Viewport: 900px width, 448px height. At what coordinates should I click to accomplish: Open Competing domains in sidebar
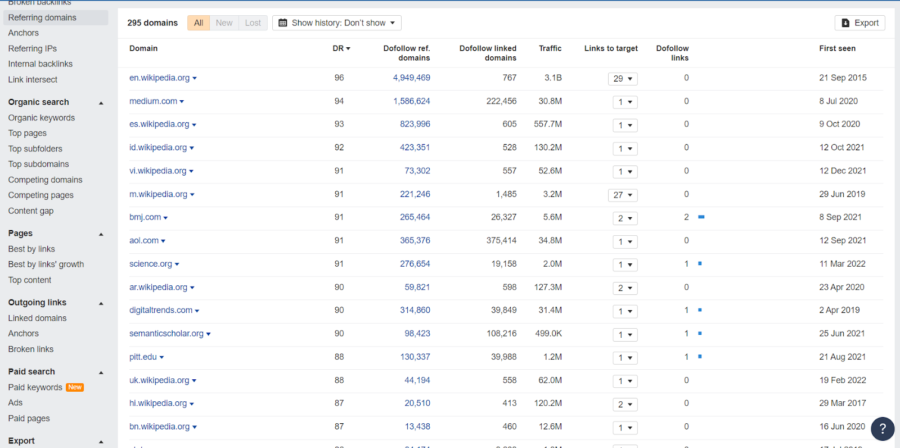tap(45, 180)
